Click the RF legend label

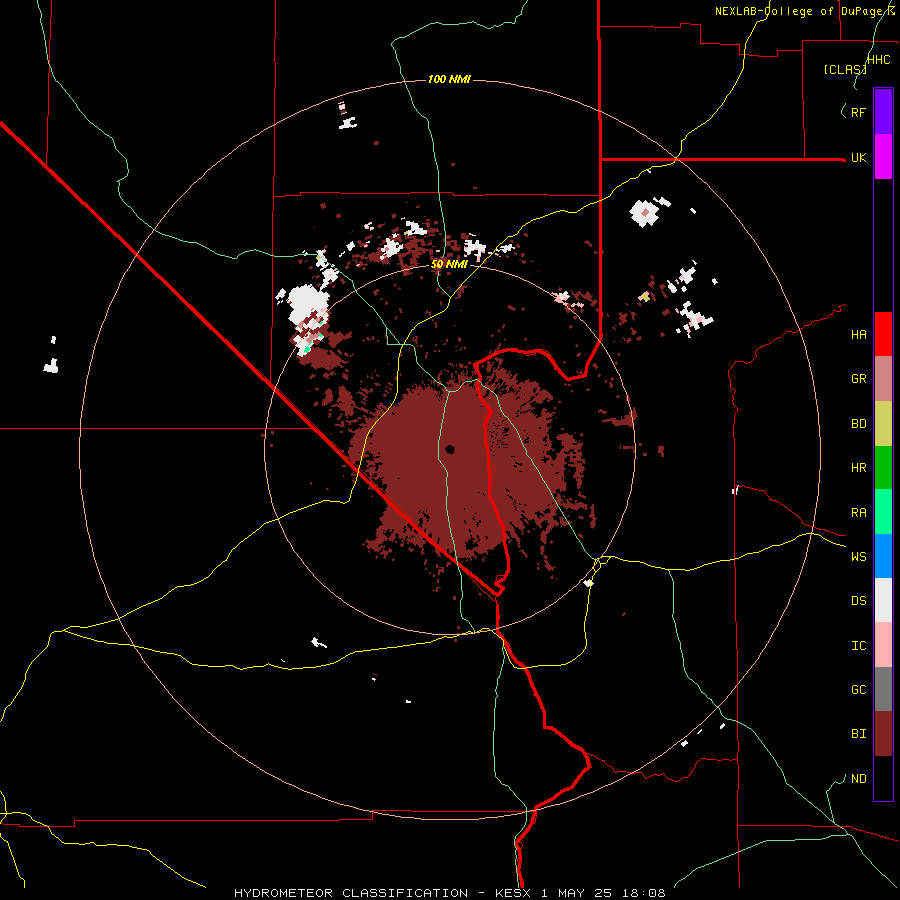tap(858, 112)
